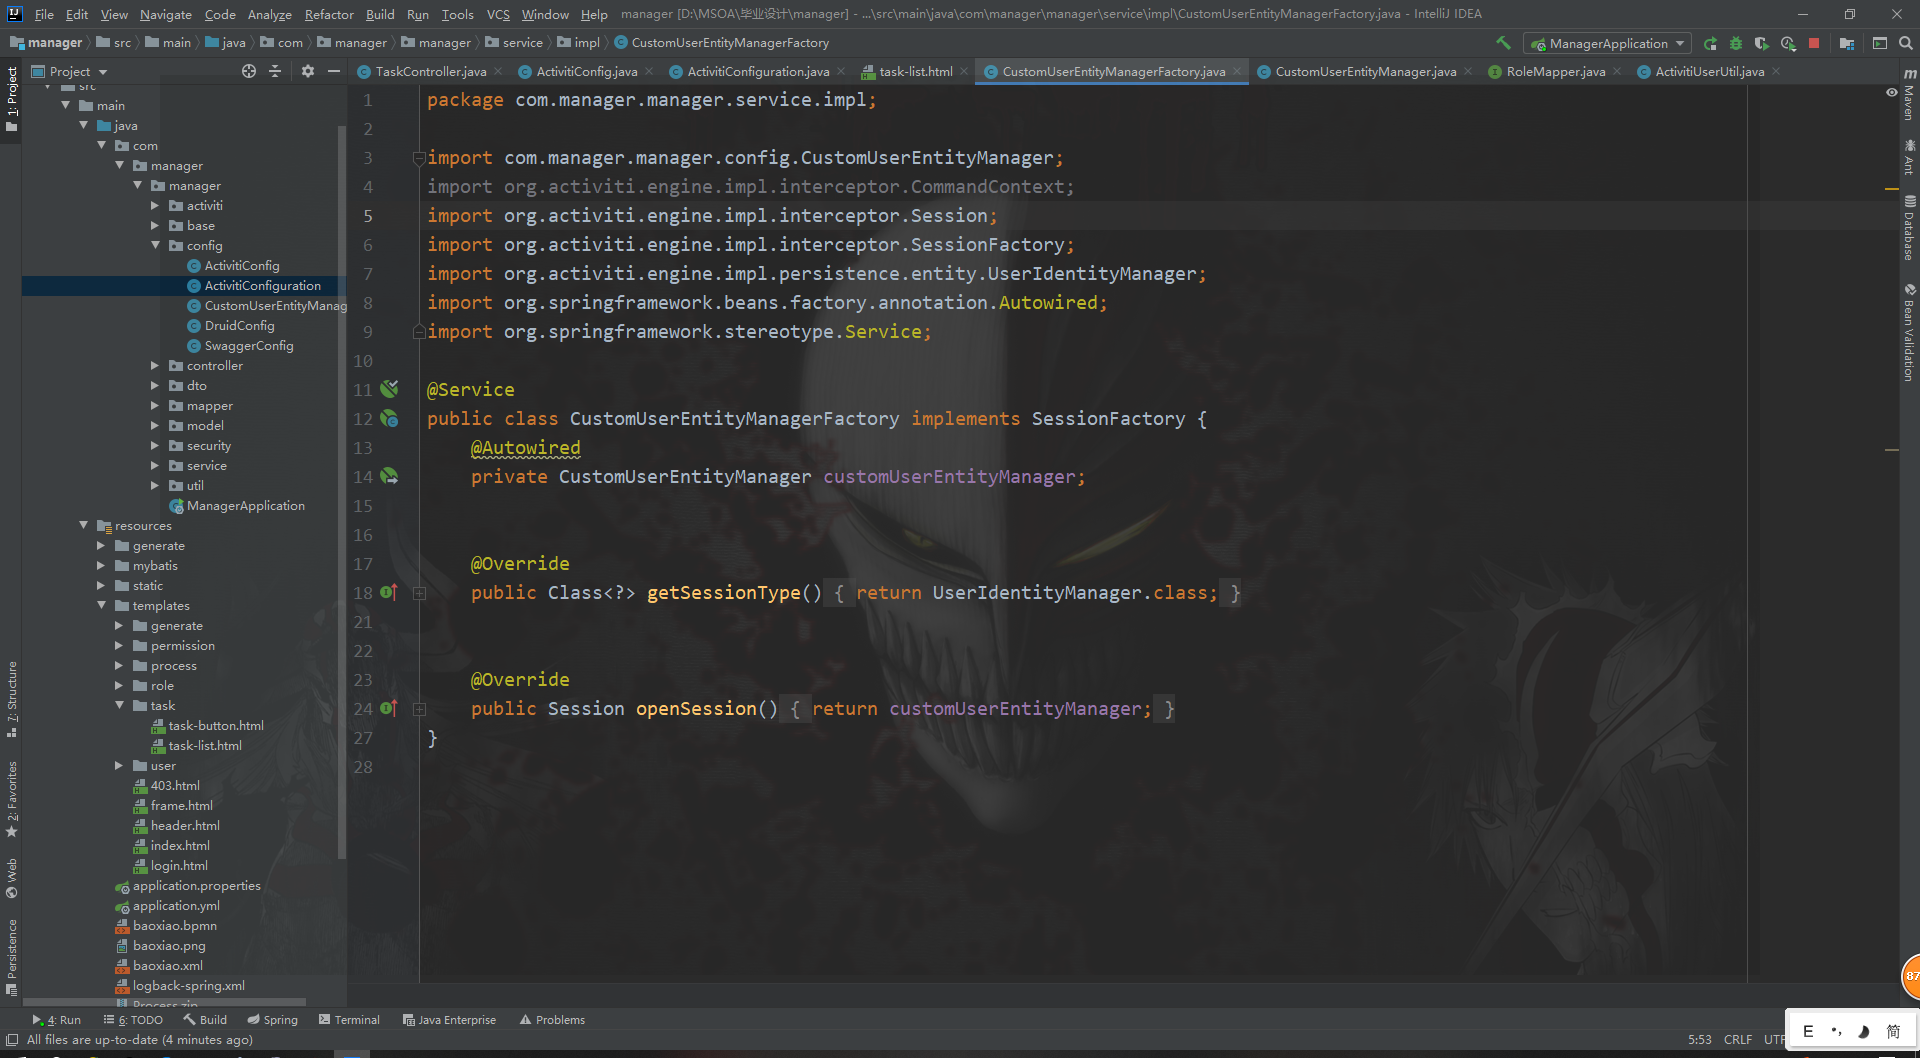Expand the activiti package folder
This screenshot has width=1920, height=1058.
pos(155,205)
